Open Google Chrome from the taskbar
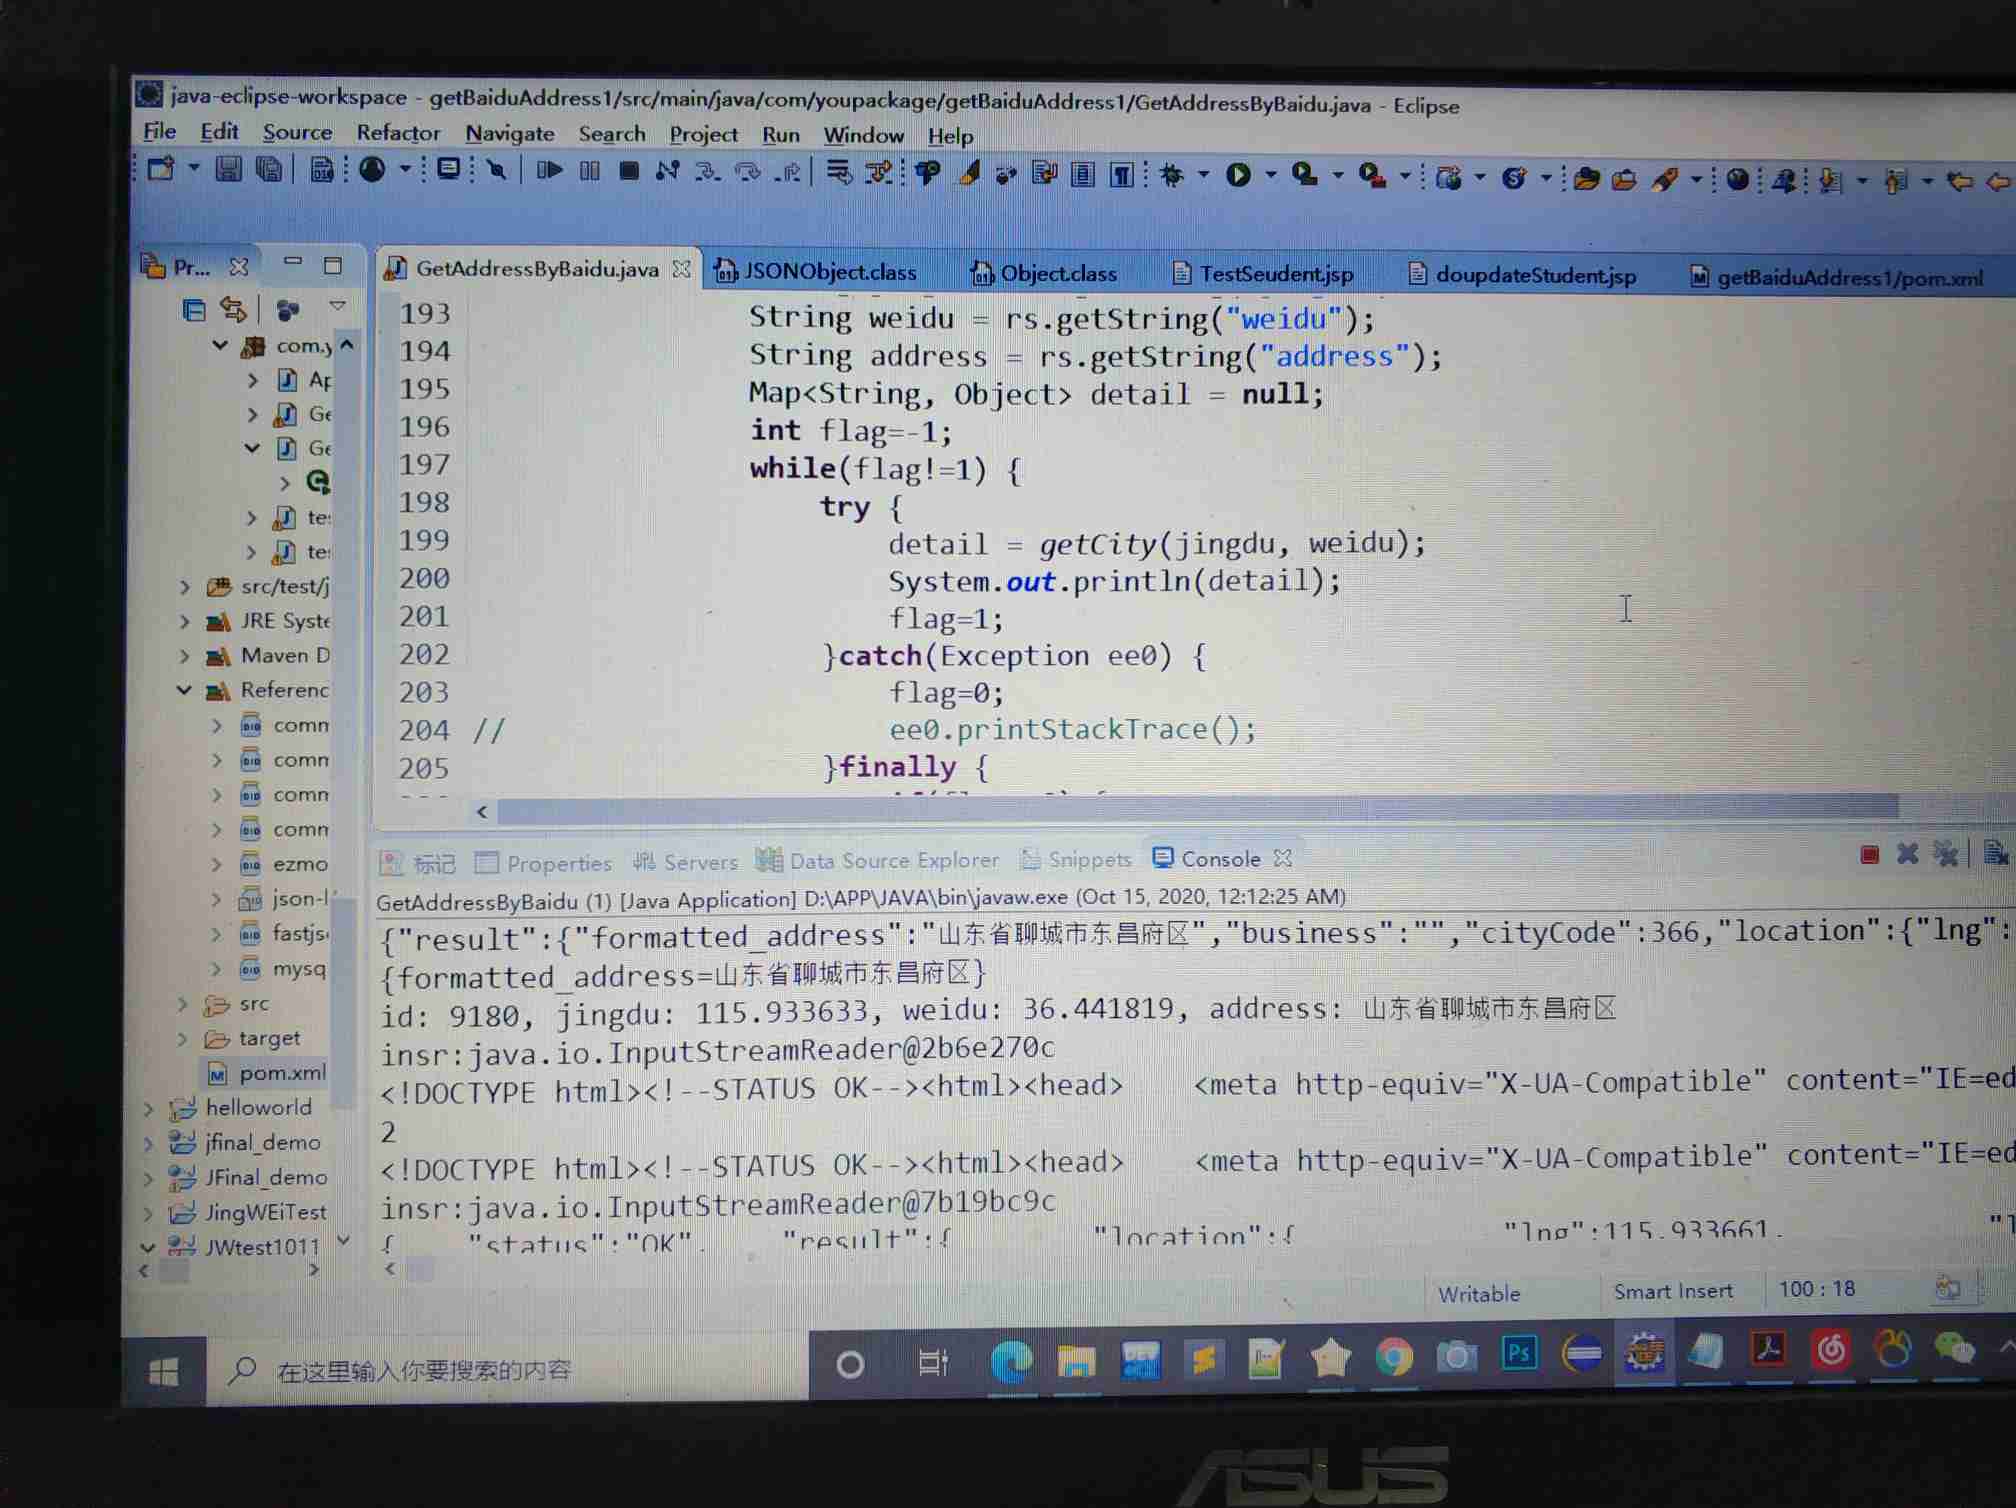Viewport: 2016px width, 1508px height. tap(1393, 1356)
